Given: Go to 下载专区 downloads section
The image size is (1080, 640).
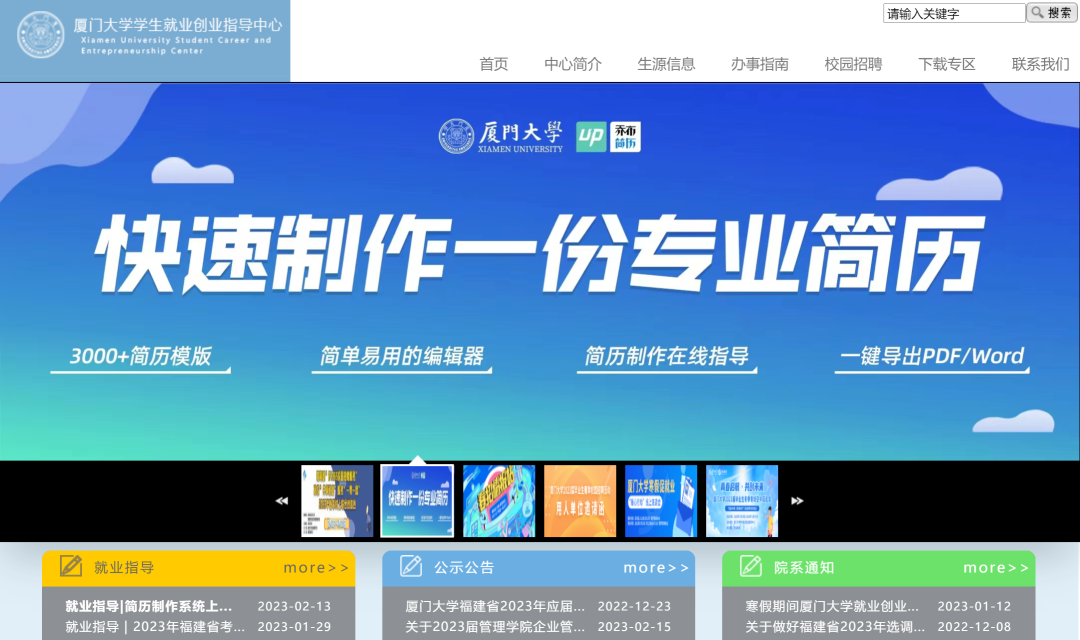Looking at the screenshot, I should (x=946, y=64).
